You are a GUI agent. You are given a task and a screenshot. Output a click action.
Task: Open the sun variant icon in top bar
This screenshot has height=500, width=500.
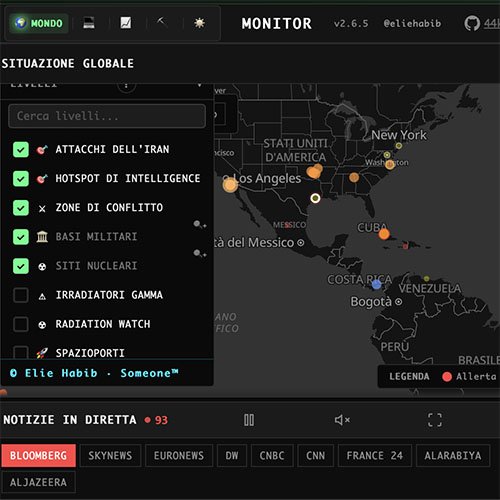(x=199, y=23)
